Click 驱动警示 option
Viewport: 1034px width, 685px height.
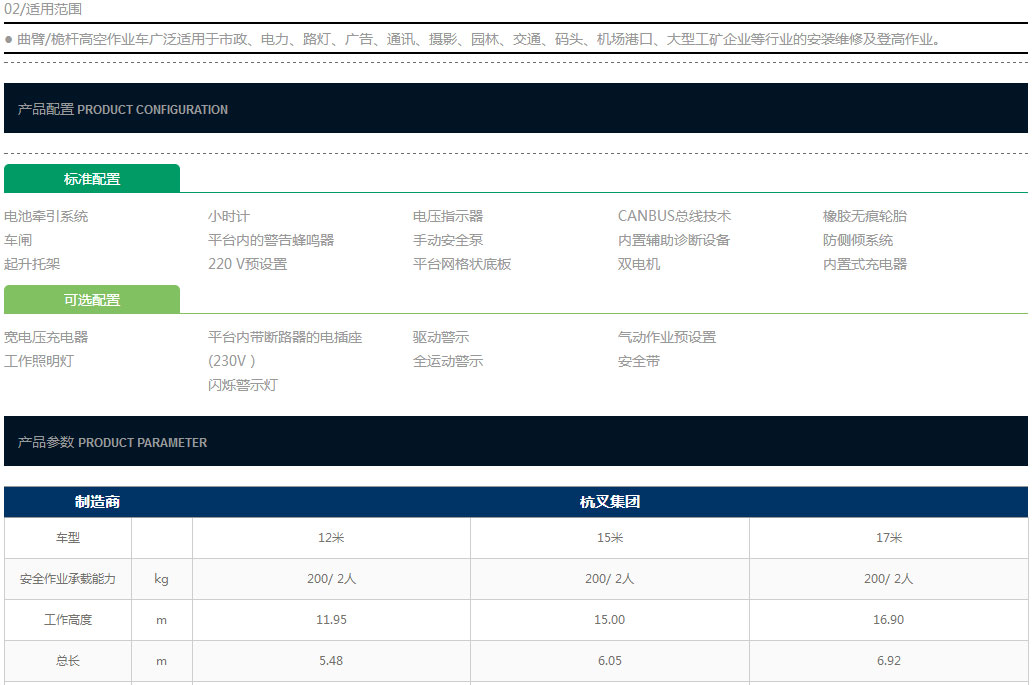[441, 337]
